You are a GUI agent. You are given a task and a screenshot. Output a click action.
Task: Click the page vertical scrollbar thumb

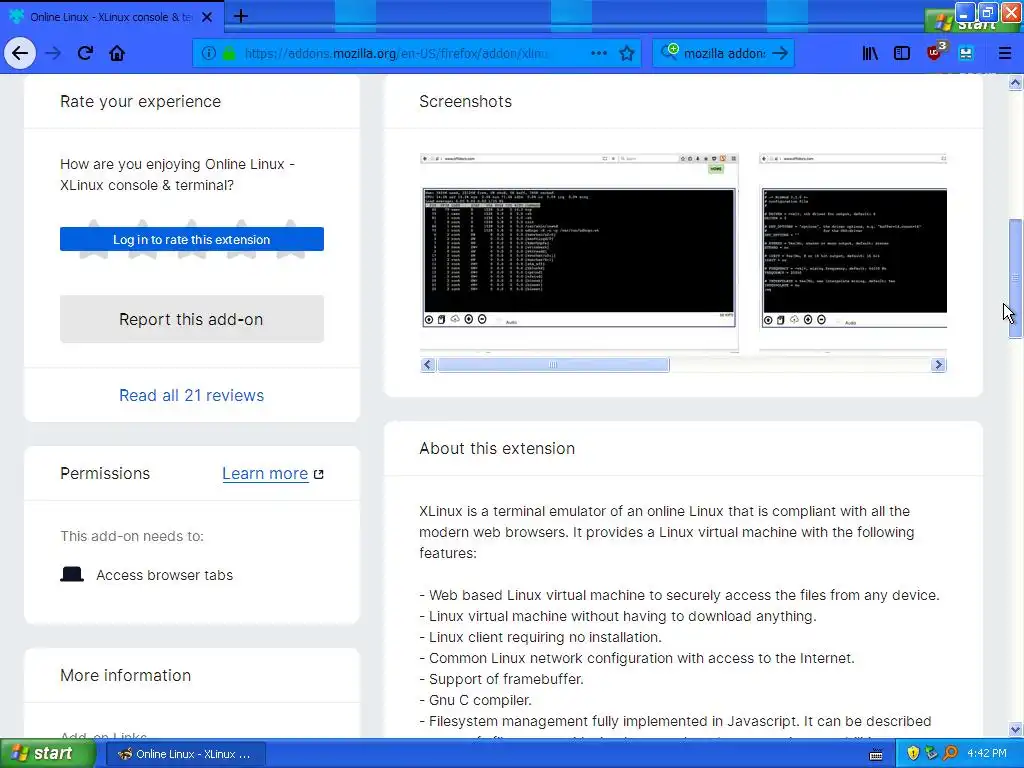coord(1015,278)
